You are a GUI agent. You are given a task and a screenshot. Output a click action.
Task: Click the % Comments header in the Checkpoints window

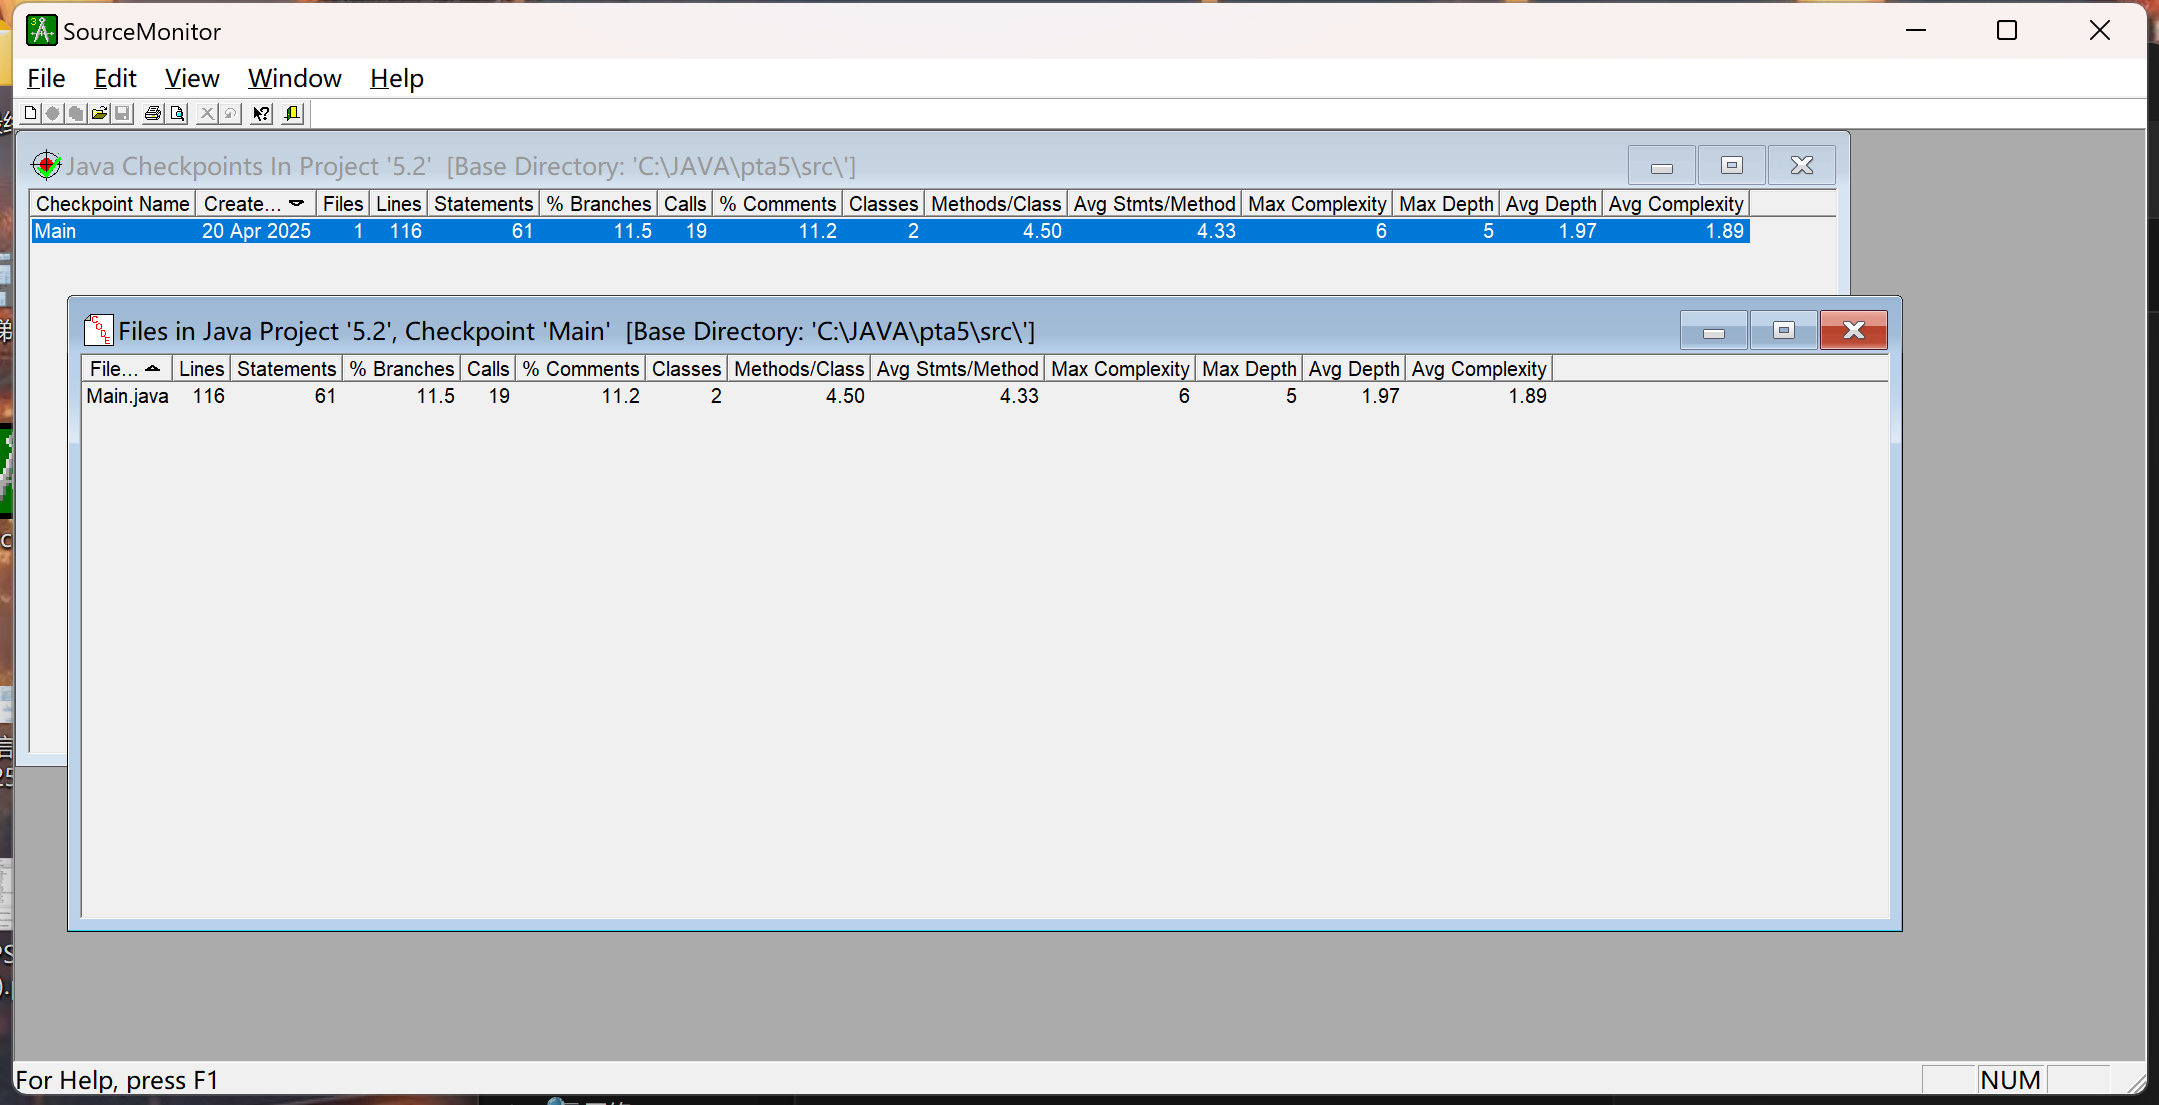[777, 203]
